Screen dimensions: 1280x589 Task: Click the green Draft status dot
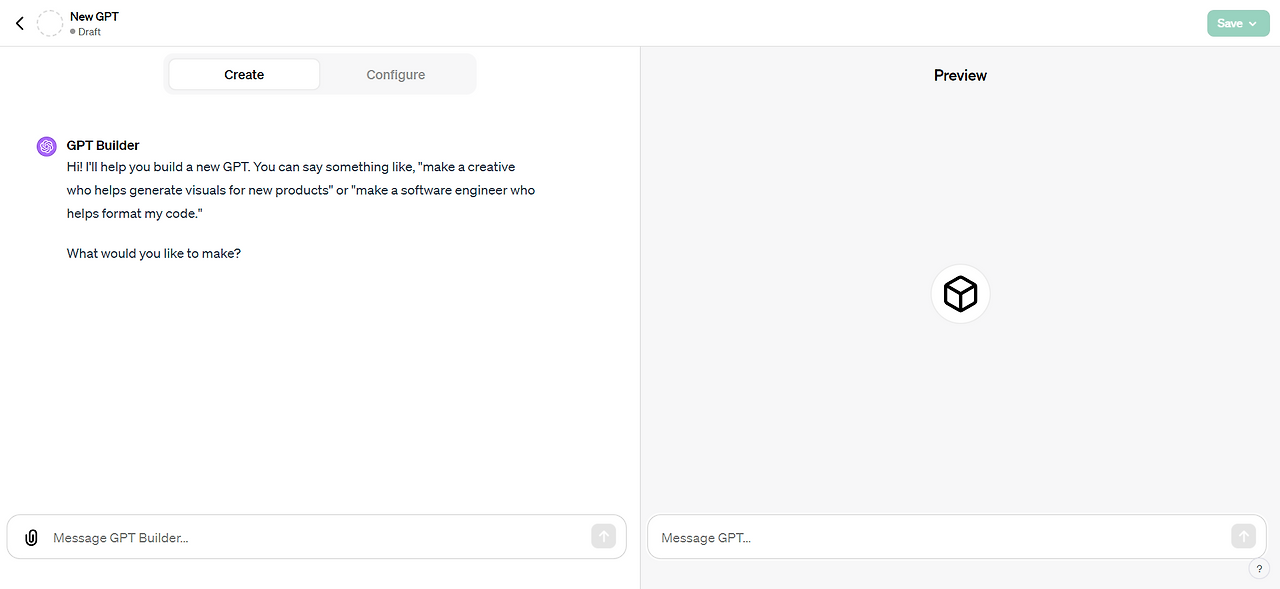[72, 31]
